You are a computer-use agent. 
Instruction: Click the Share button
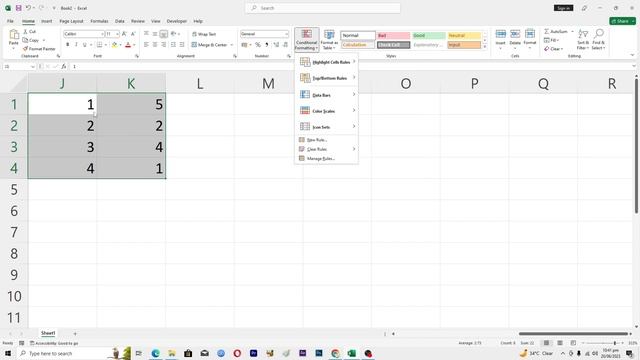622,21
